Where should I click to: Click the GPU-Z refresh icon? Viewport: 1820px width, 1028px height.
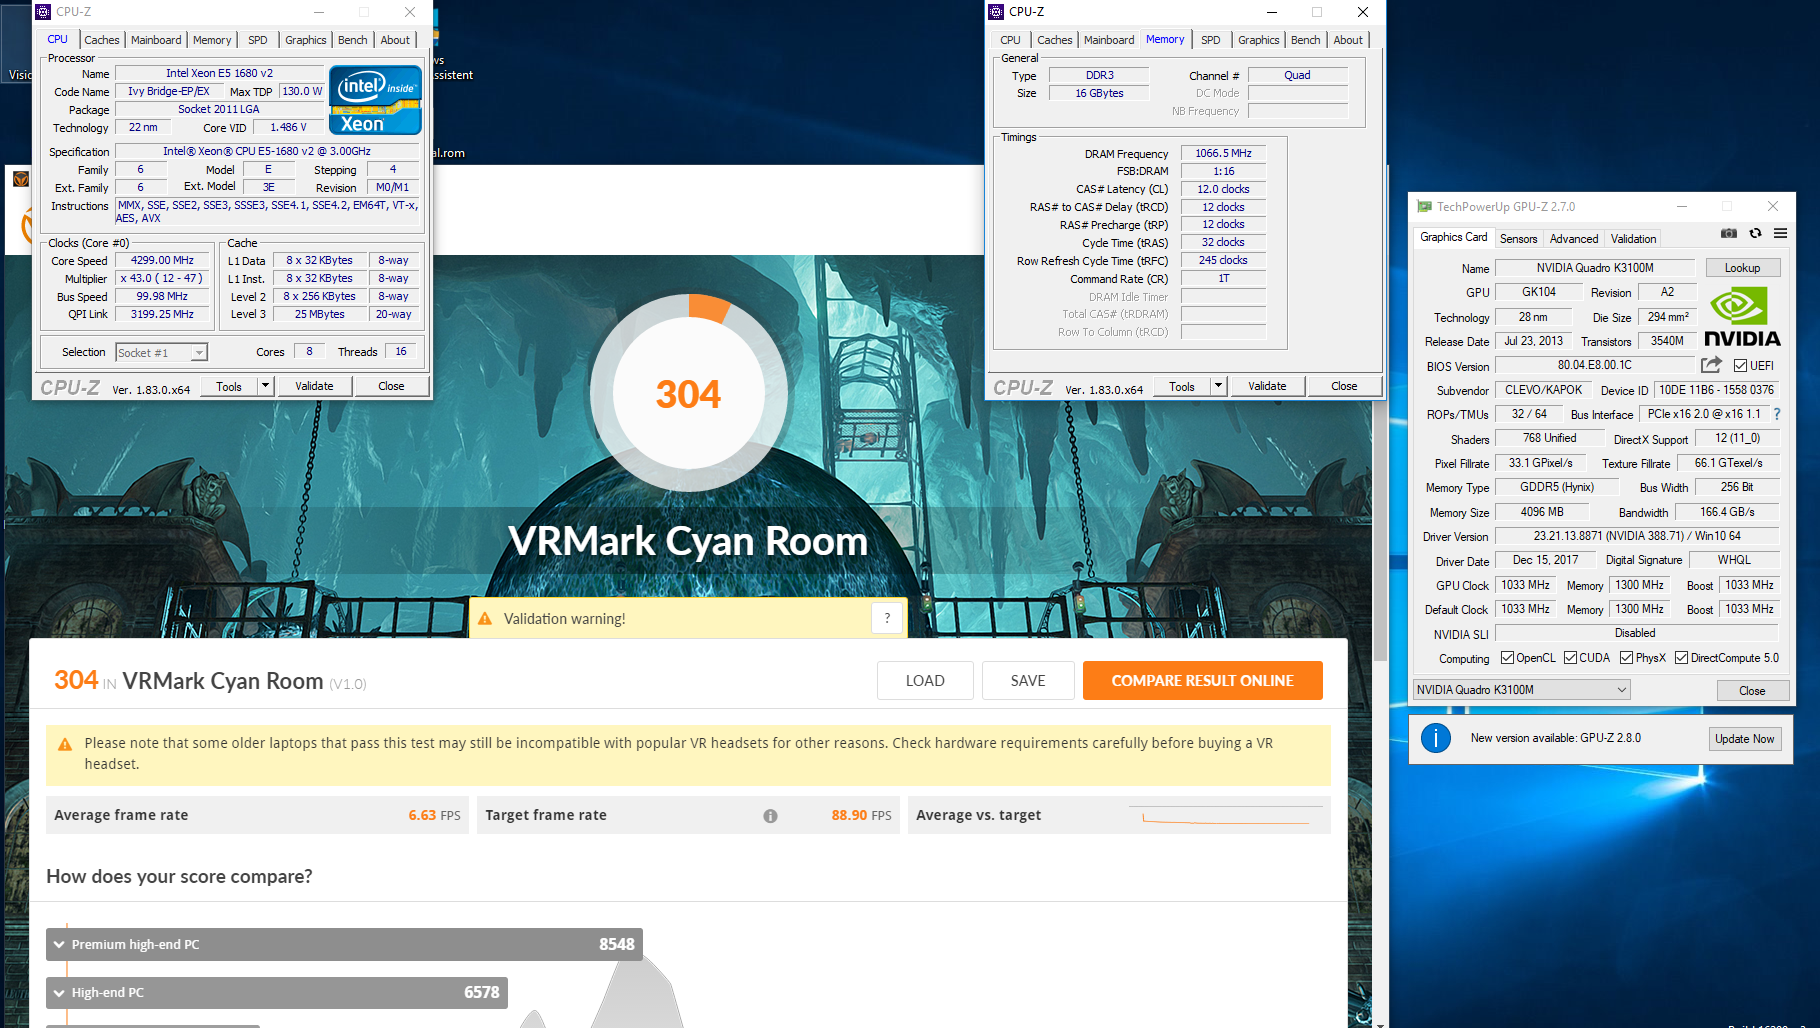(1755, 233)
